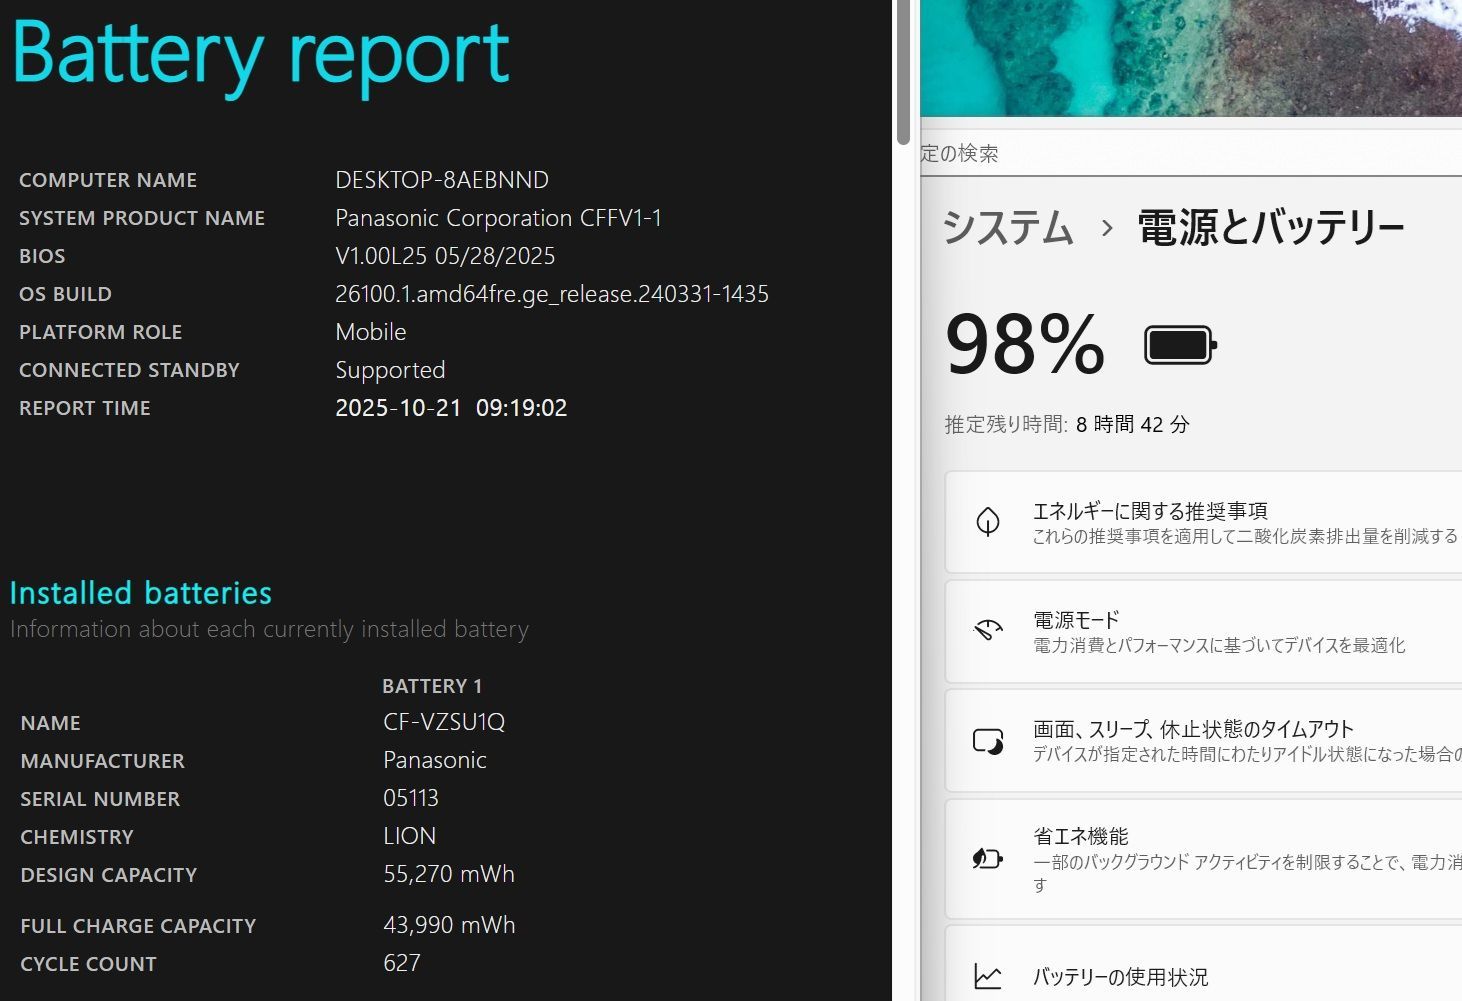The image size is (1462, 1001).
Task: Click the gauge icon beside 電源モード
Action: (988, 630)
